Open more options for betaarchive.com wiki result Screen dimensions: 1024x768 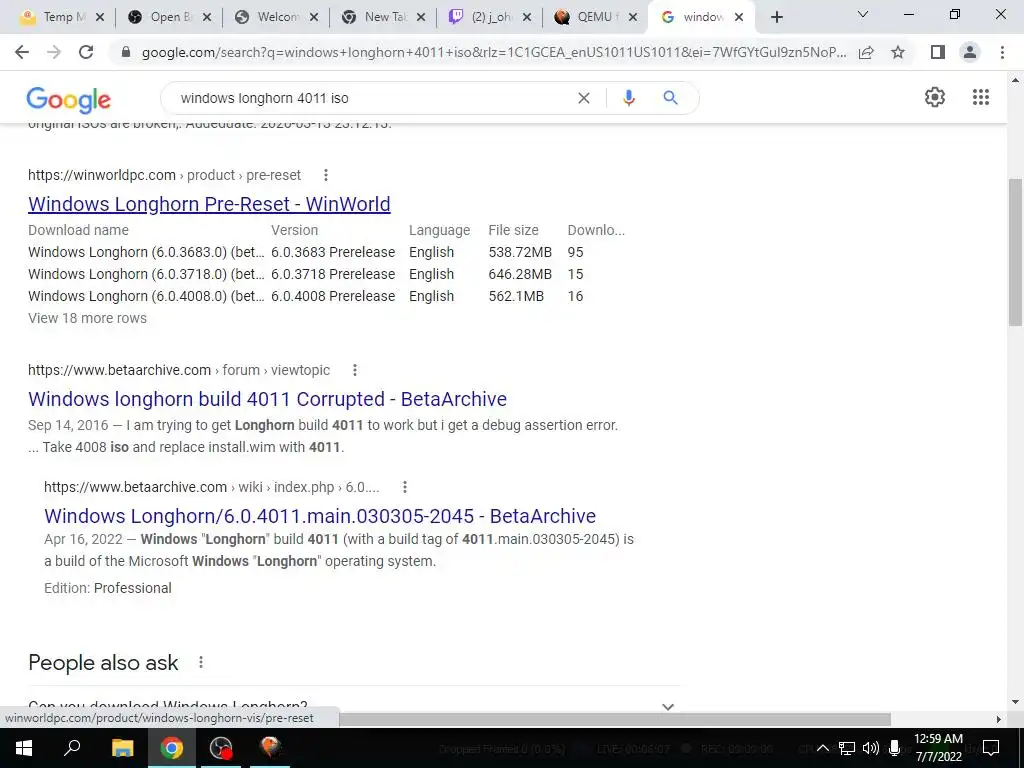click(x=405, y=487)
